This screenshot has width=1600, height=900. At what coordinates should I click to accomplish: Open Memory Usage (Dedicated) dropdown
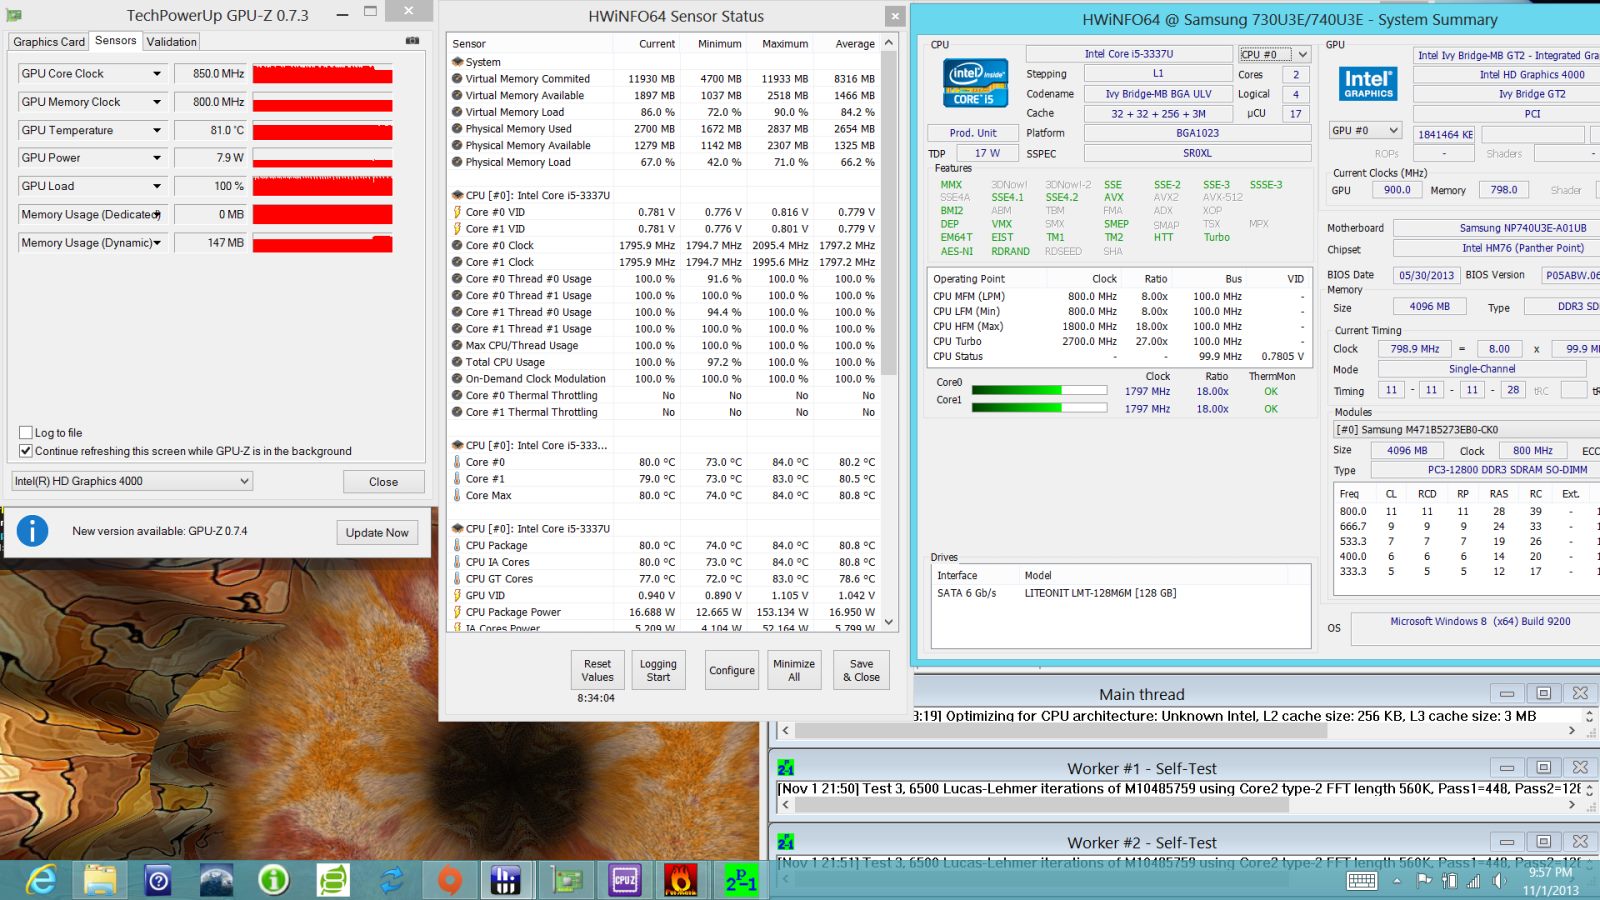157,214
